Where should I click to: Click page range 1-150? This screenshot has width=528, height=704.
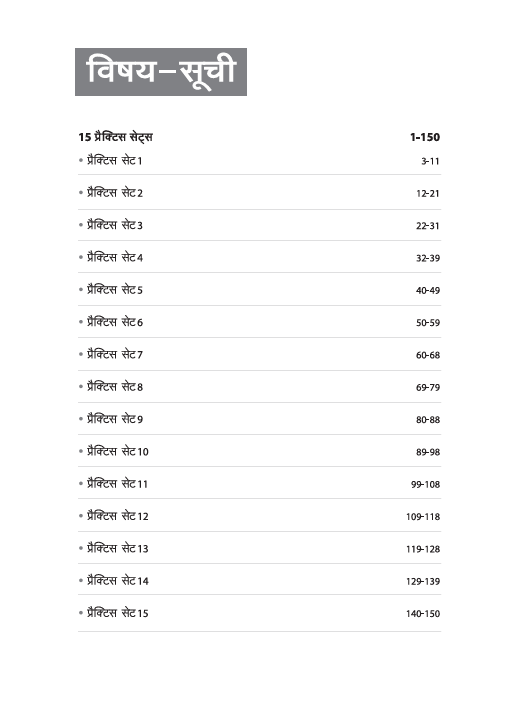(x=425, y=137)
